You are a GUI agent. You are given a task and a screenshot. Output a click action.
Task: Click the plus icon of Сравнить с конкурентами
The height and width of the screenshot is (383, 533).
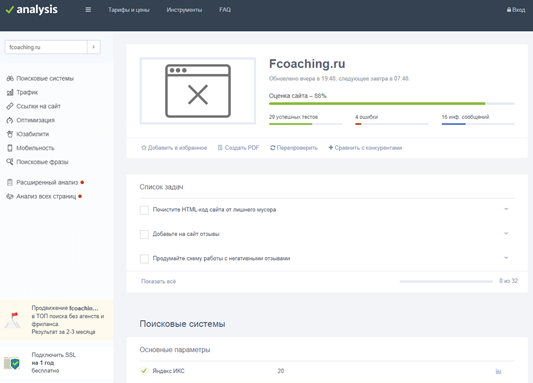331,147
